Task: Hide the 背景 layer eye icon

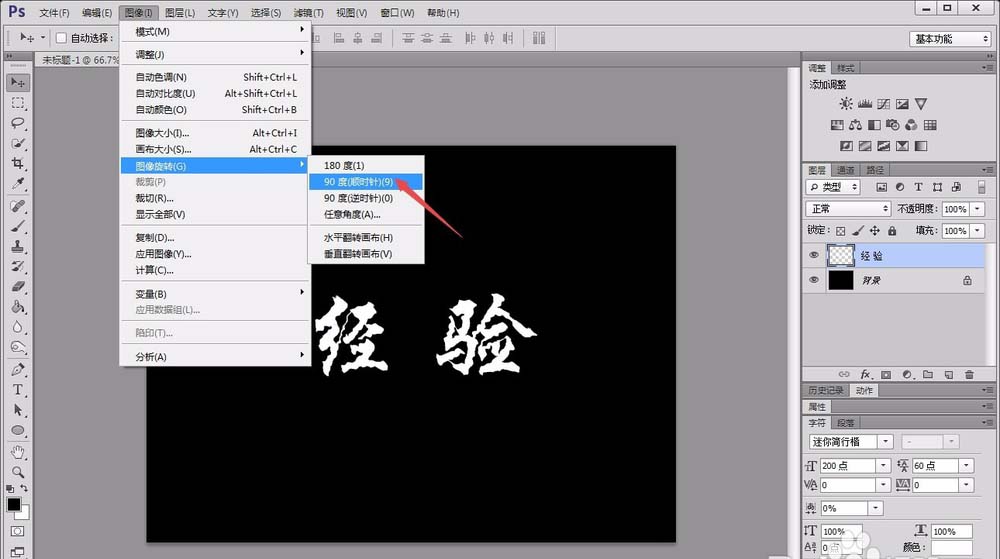Action: 814,280
